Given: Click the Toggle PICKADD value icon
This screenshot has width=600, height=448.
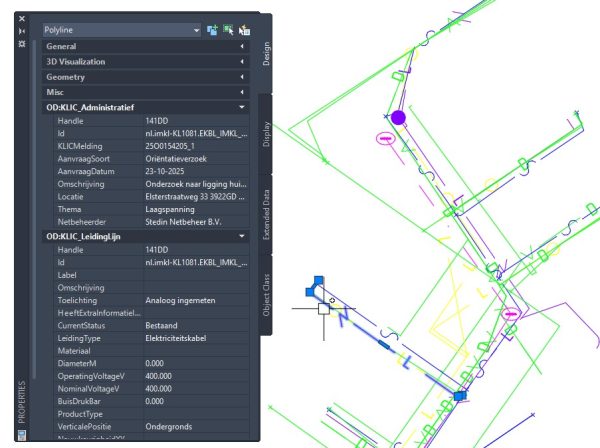Looking at the screenshot, I should pos(212,30).
